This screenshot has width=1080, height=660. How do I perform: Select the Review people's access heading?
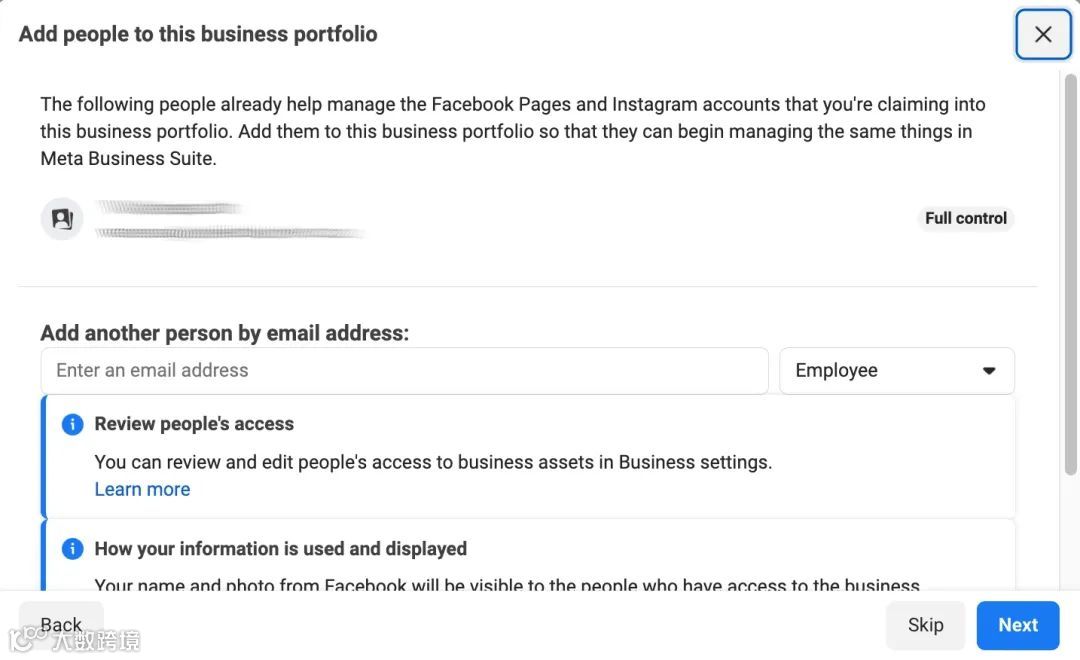coord(194,424)
